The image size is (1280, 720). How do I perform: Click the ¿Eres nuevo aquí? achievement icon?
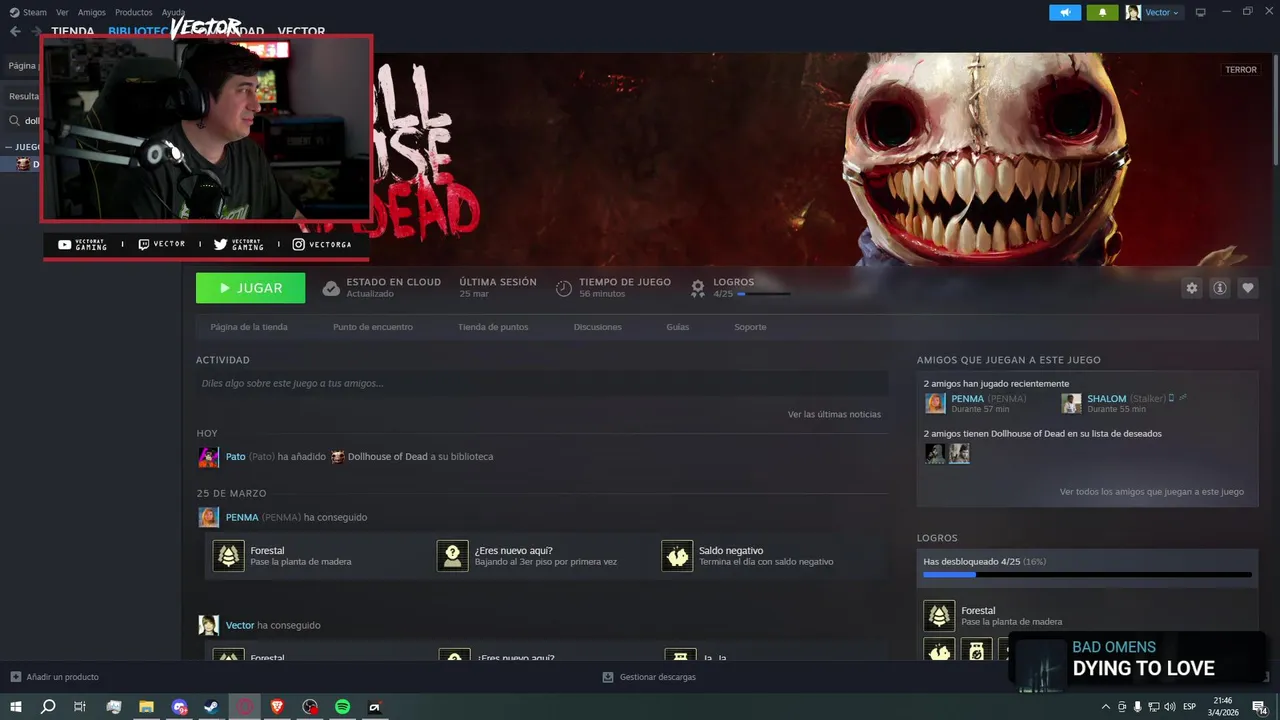[453, 556]
